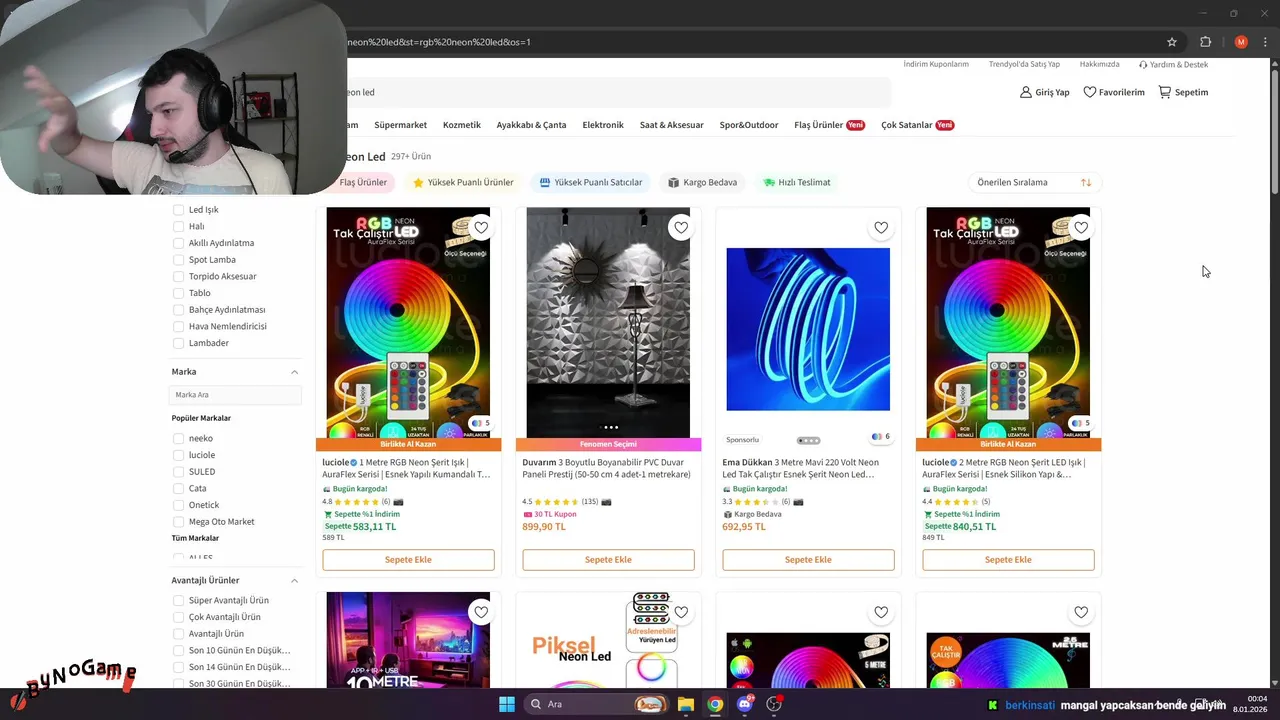Screen dimensions: 1280x720
Task: Favorite the Ema Dükkan blue neon product
Action: click(881, 228)
